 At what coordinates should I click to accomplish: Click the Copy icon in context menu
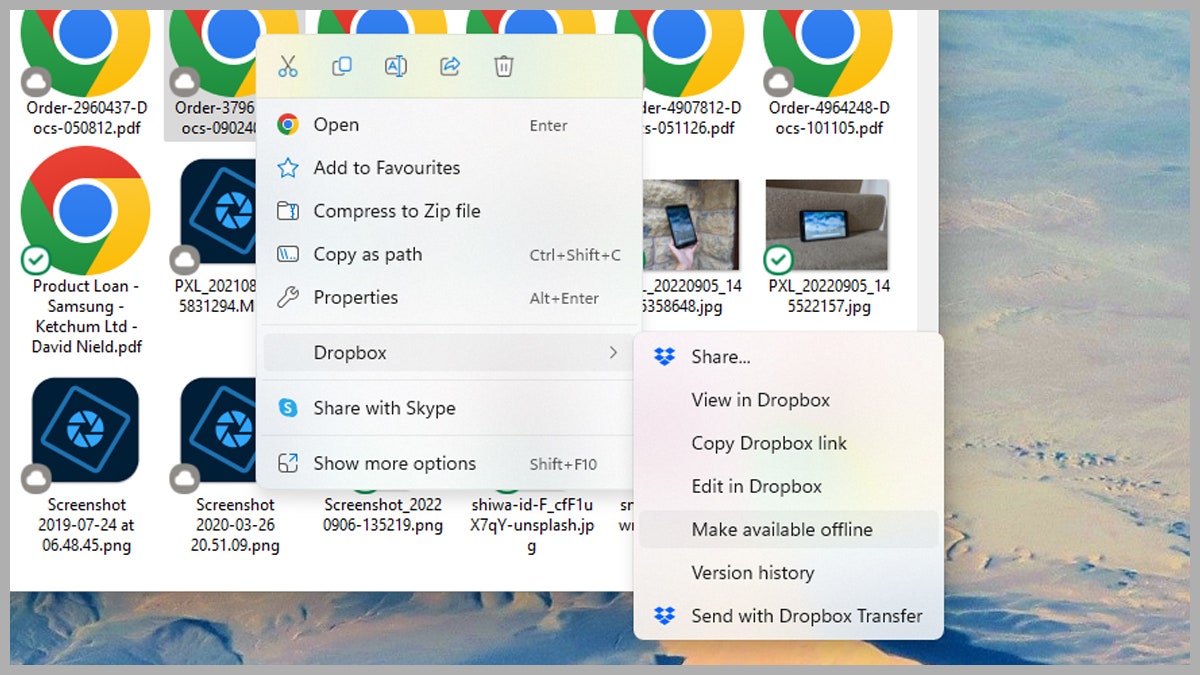point(342,67)
